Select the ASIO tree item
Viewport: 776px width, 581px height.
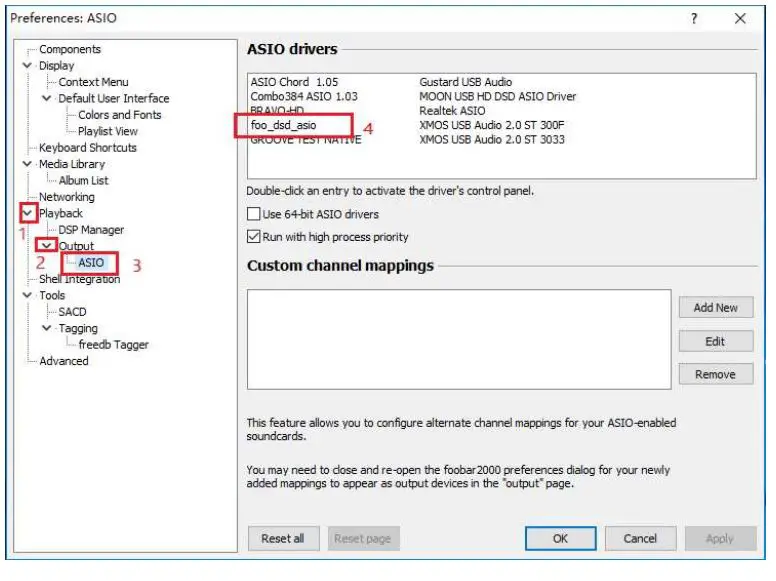91,263
